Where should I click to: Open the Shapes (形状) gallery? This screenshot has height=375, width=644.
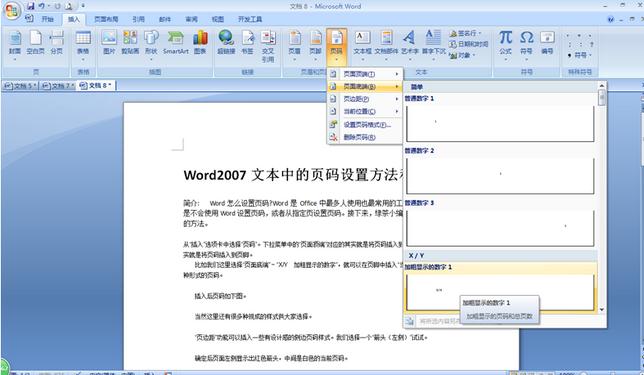(151, 45)
